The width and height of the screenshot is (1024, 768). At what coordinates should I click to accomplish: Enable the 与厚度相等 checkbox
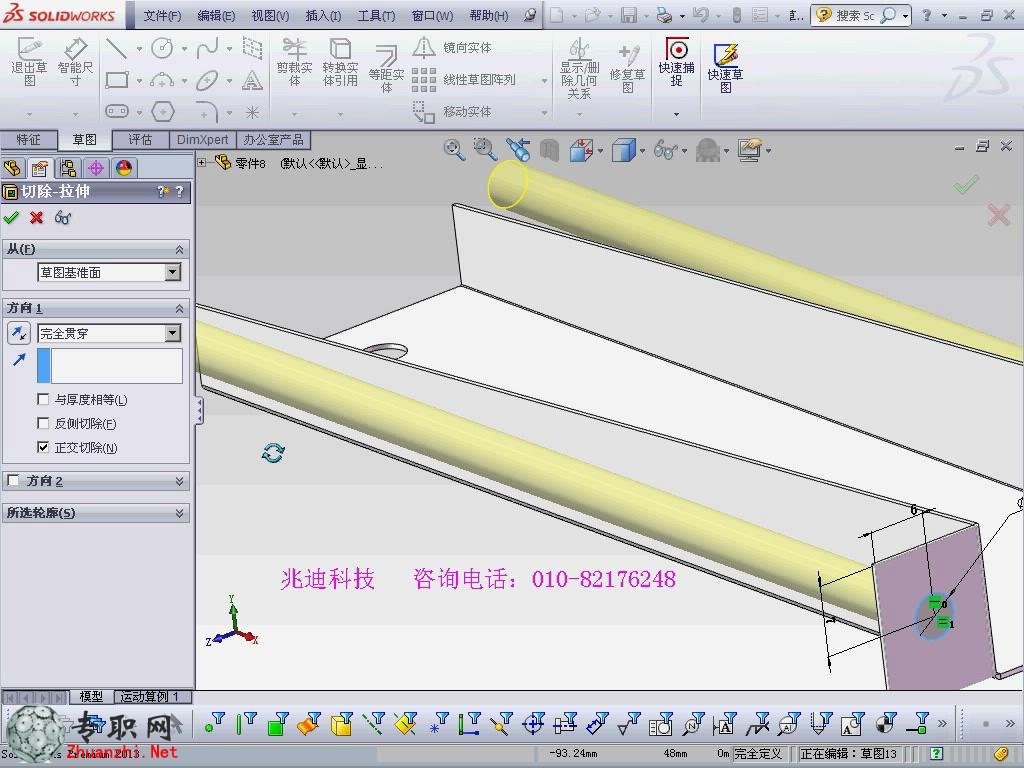coord(43,399)
